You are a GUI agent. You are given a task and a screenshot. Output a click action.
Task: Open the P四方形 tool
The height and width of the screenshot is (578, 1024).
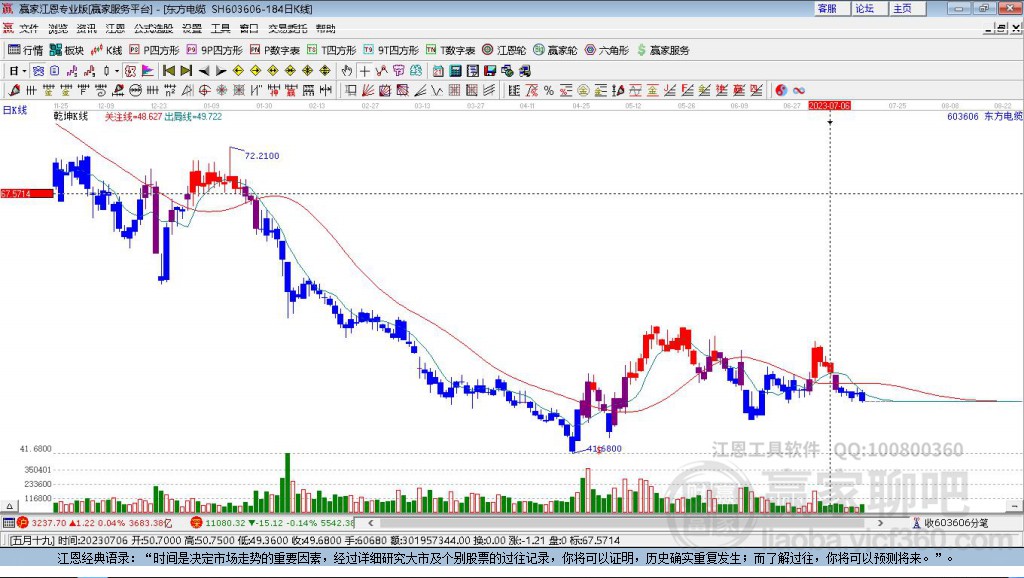[154, 50]
